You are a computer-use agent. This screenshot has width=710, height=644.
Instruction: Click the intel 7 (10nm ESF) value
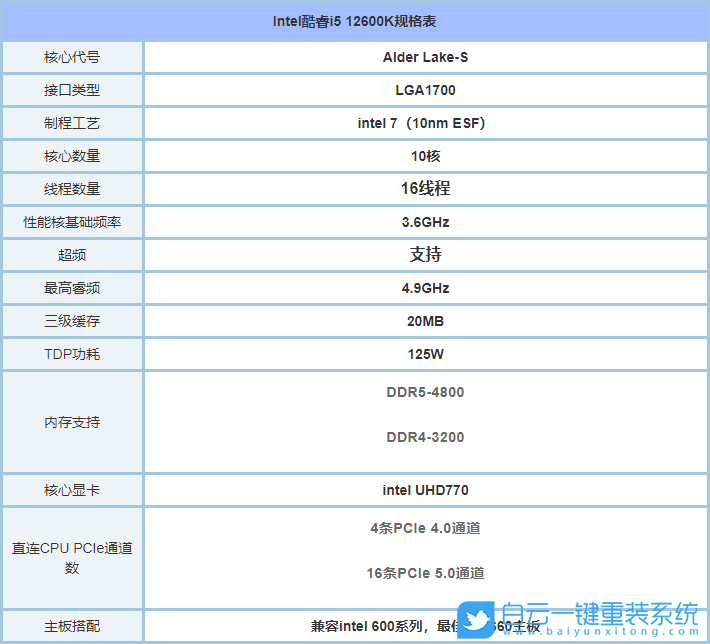(421, 123)
